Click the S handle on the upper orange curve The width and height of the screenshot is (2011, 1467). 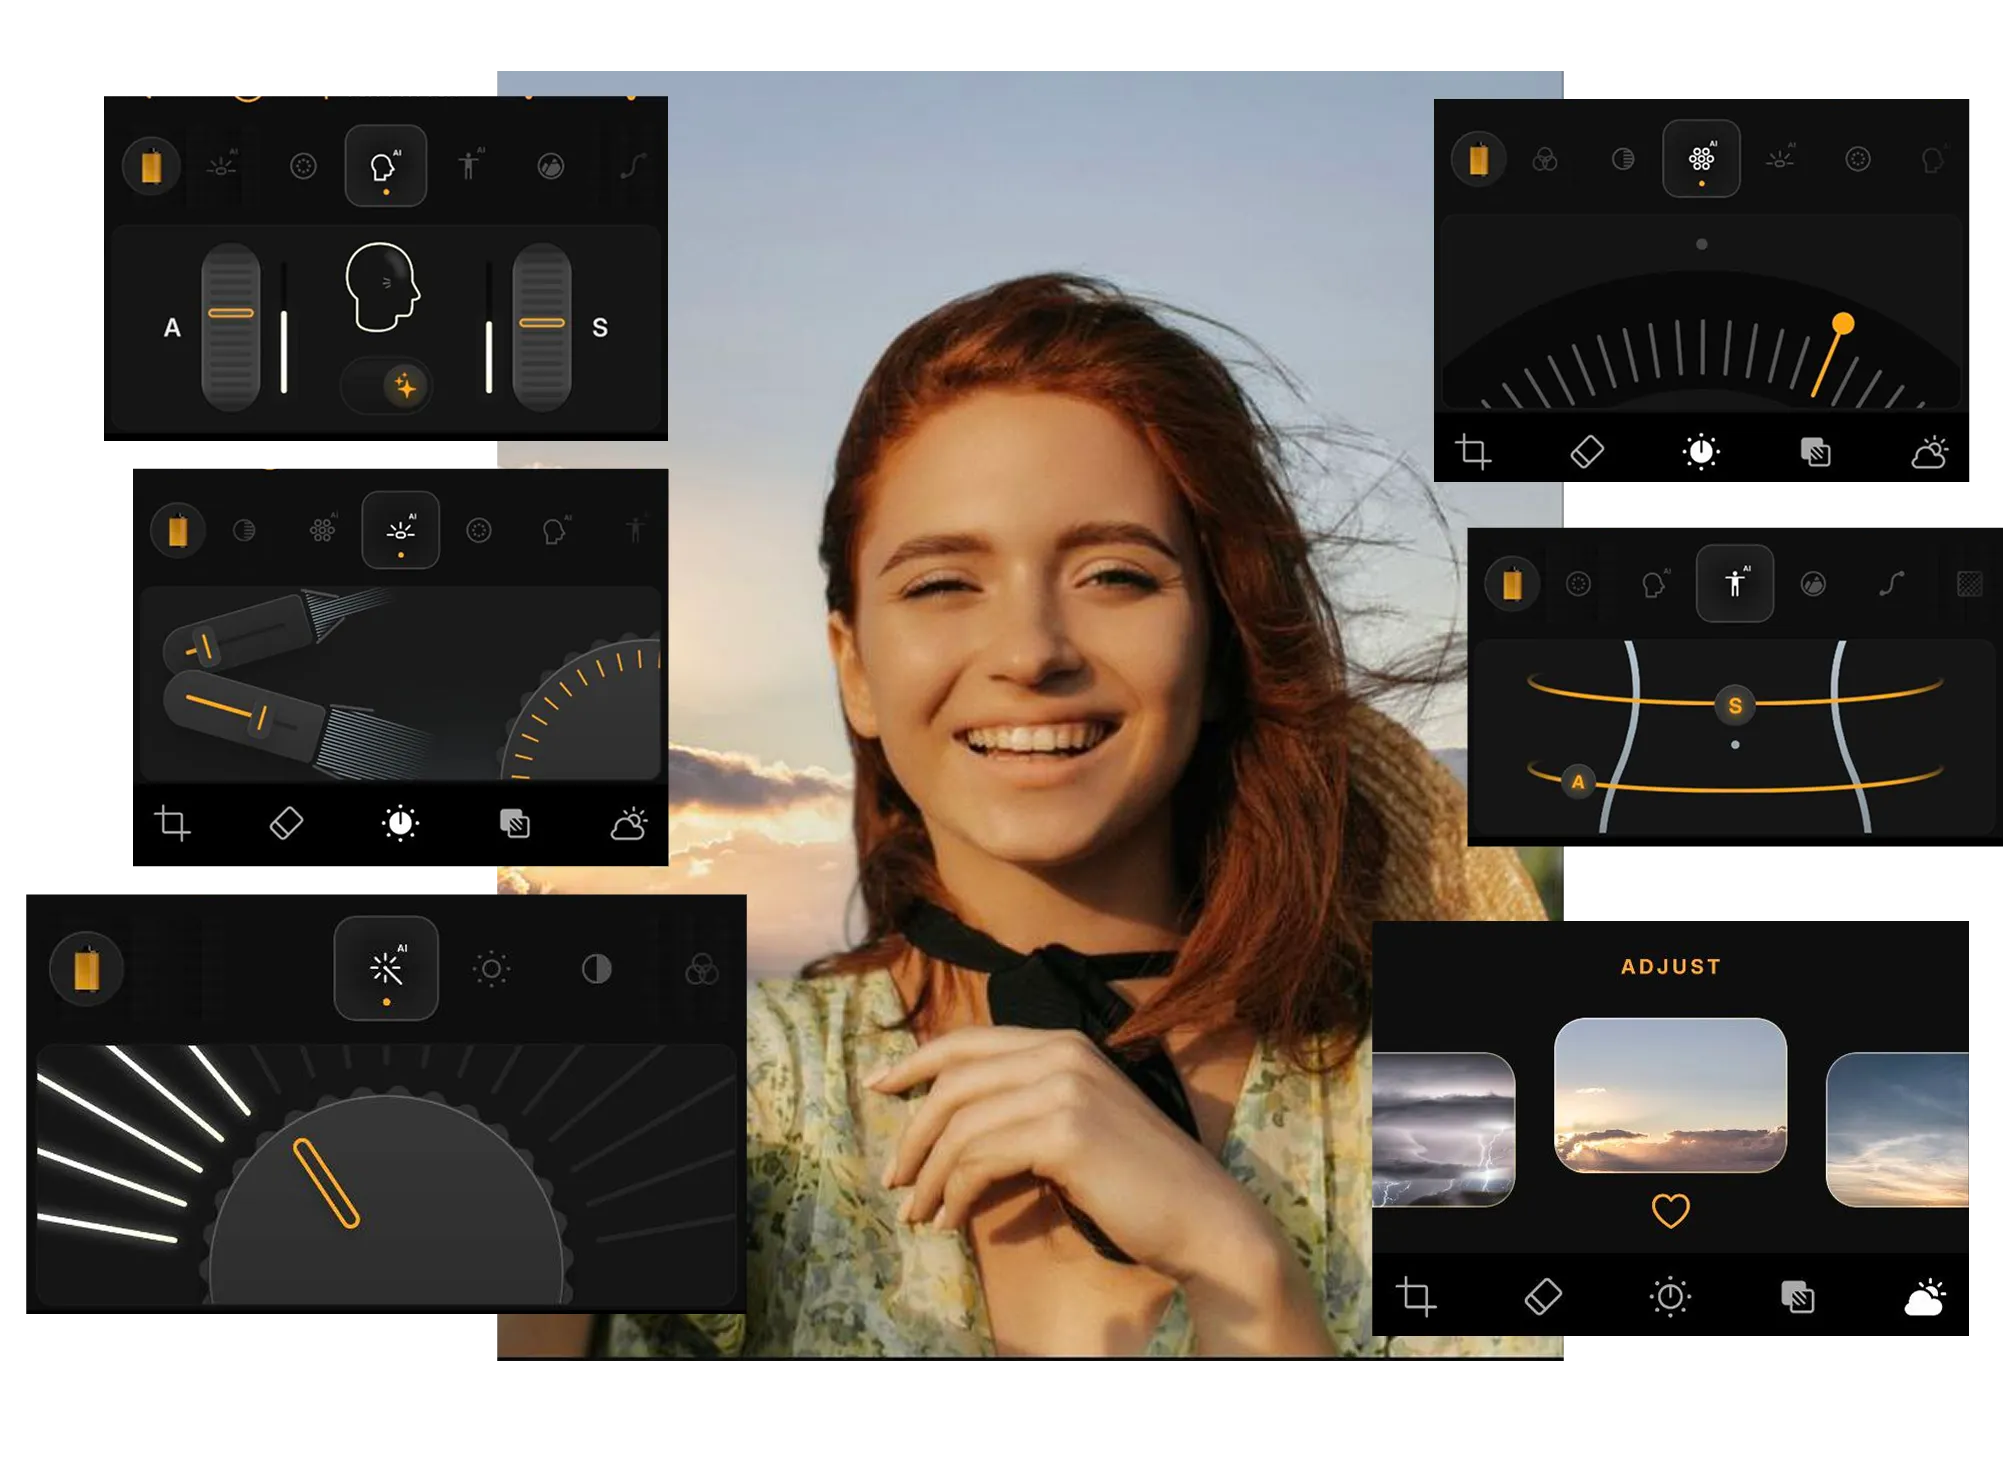(x=1735, y=705)
